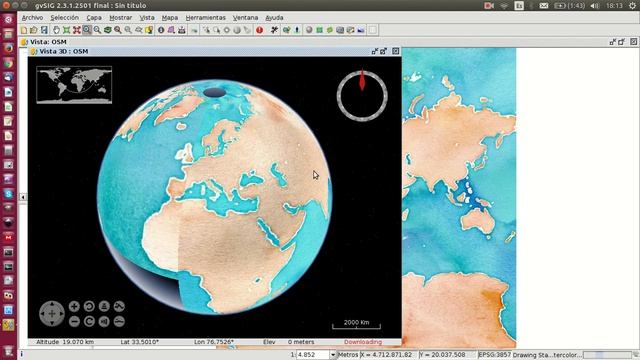Open the Mapa menu

click(170, 18)
